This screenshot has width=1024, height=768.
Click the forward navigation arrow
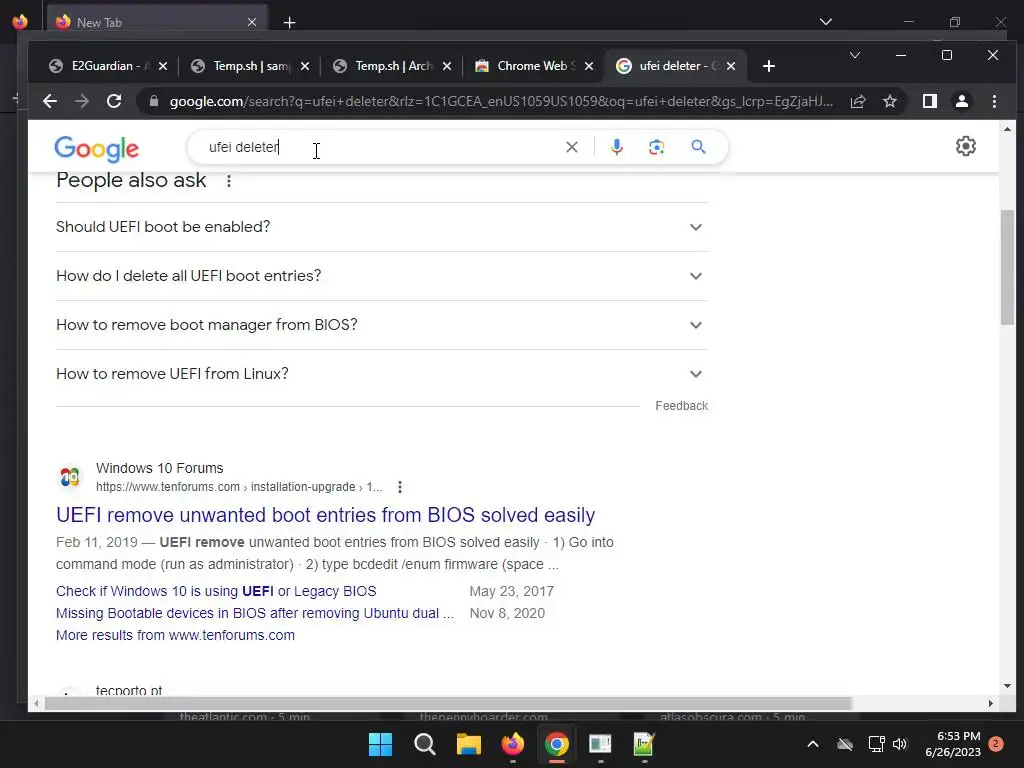[x=82, y=101]
